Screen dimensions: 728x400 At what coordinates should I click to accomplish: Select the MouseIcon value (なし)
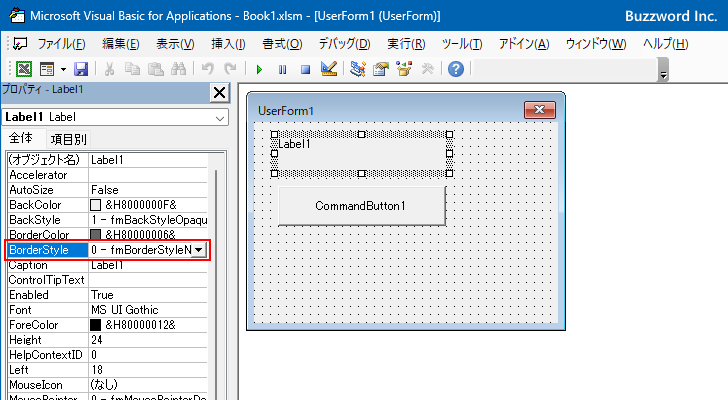pos(148,385)
